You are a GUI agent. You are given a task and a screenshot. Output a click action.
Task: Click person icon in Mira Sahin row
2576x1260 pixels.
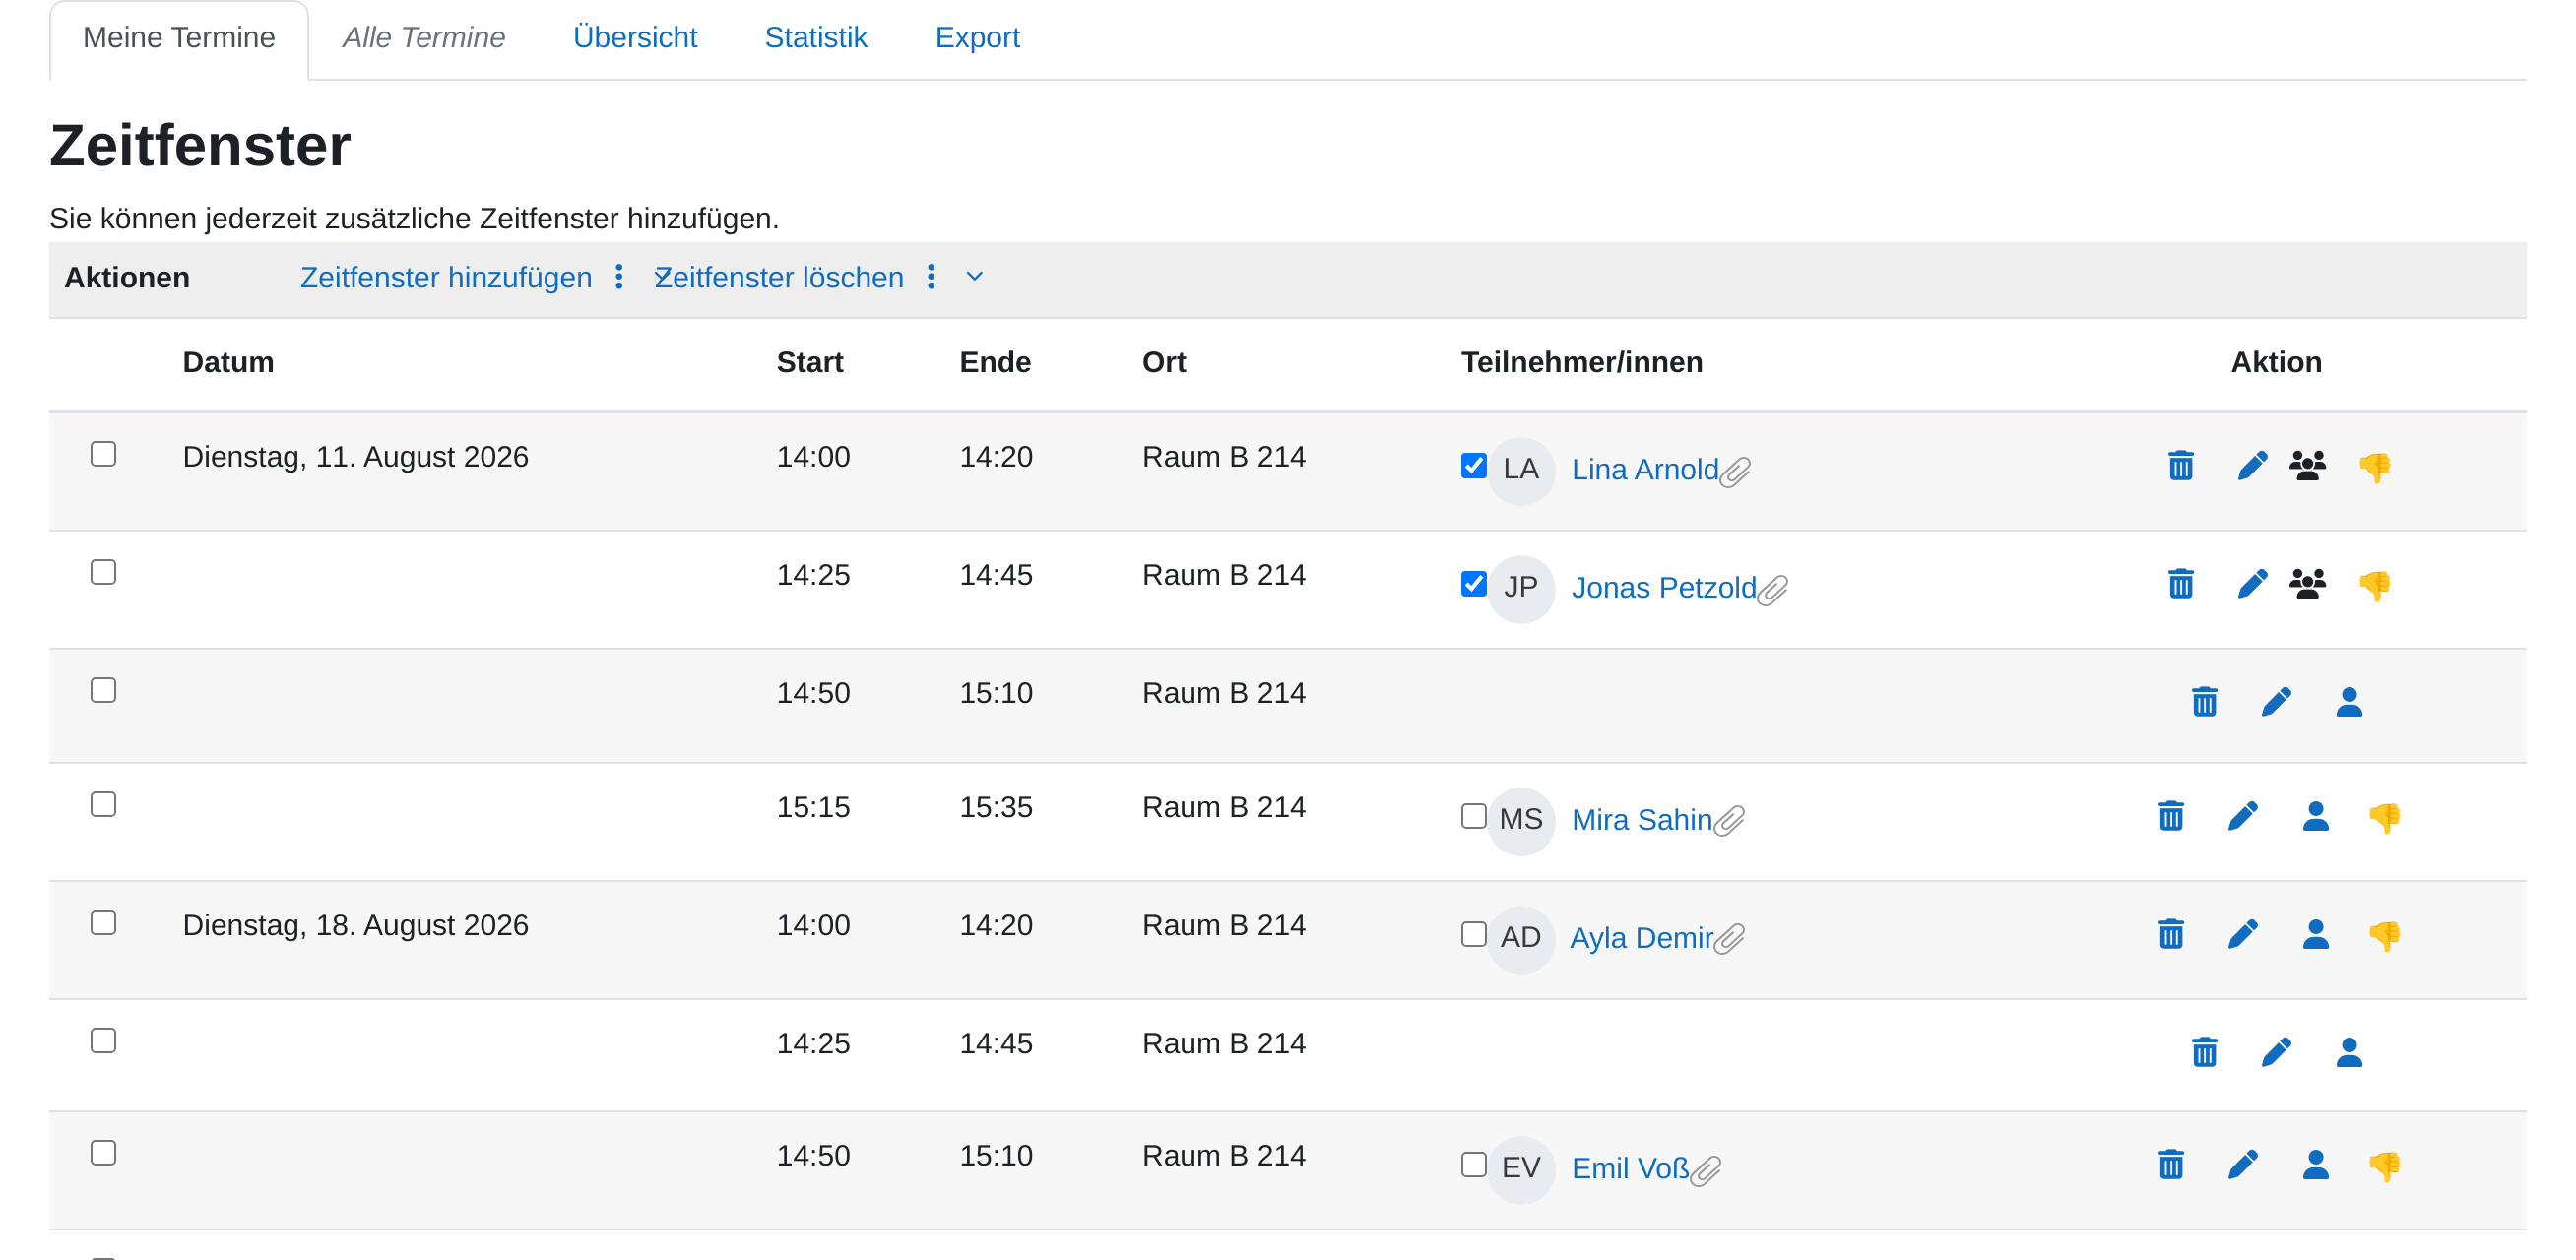click(x=2316, y=816)
